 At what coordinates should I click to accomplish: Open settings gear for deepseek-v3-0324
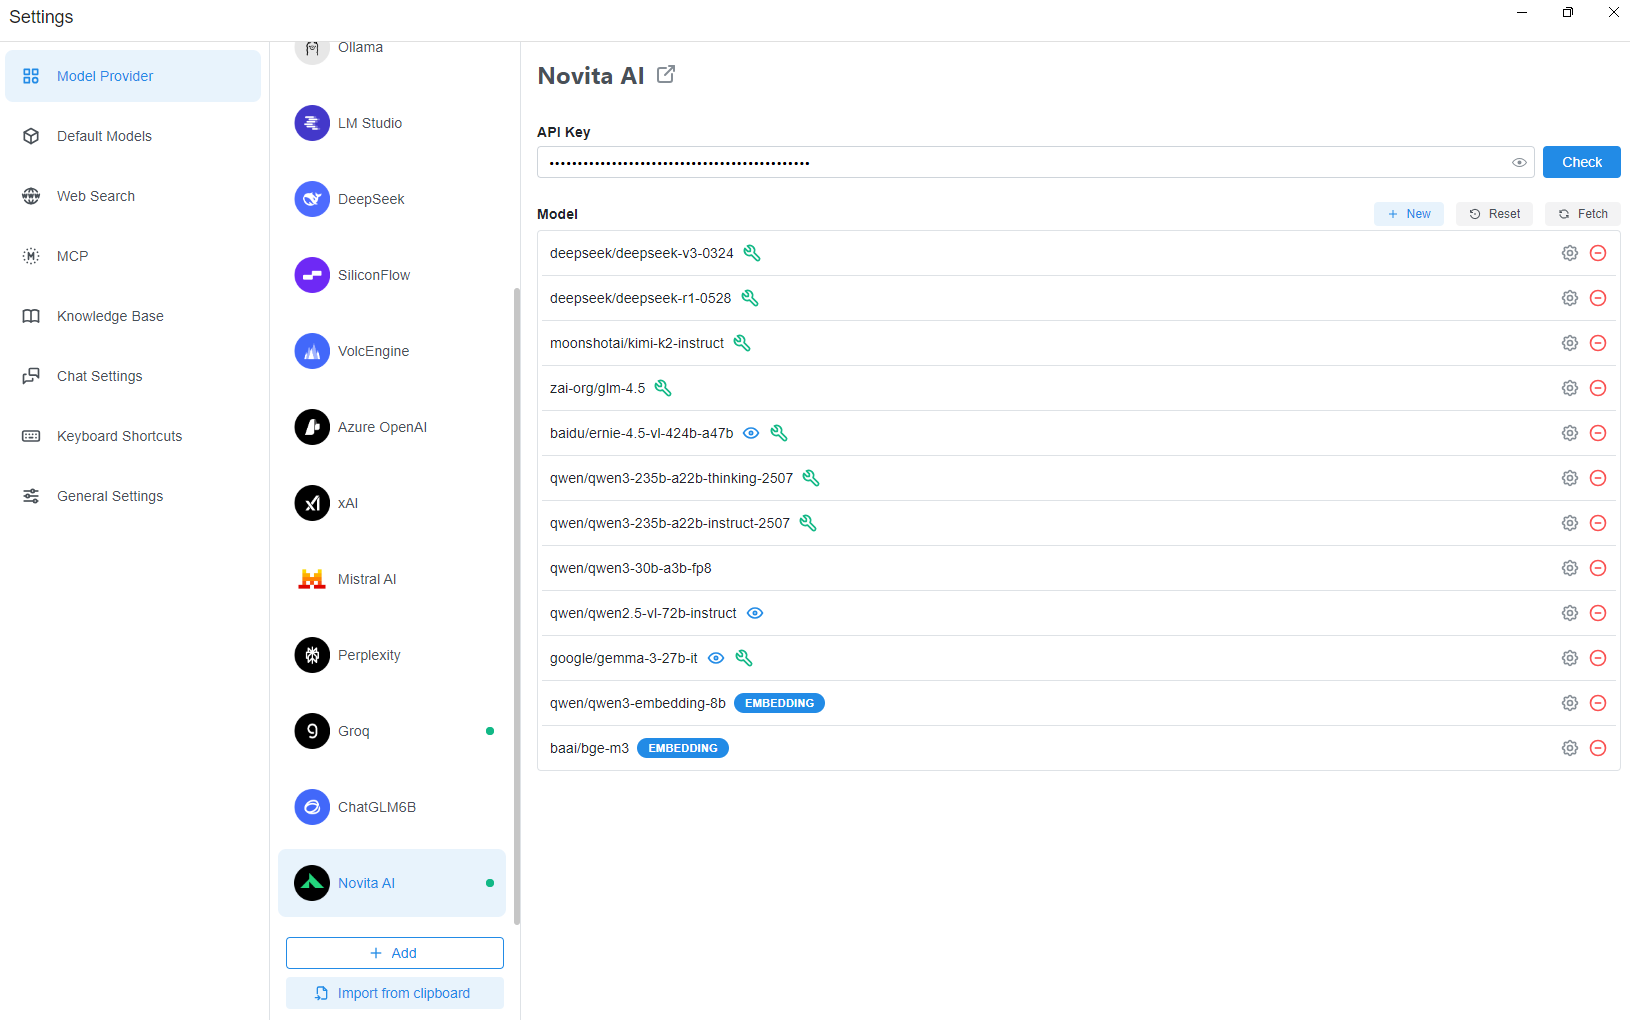tap(1570, 253)
